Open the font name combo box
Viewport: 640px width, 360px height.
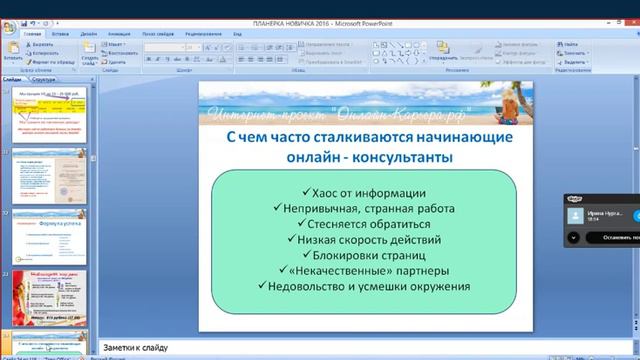164,48
